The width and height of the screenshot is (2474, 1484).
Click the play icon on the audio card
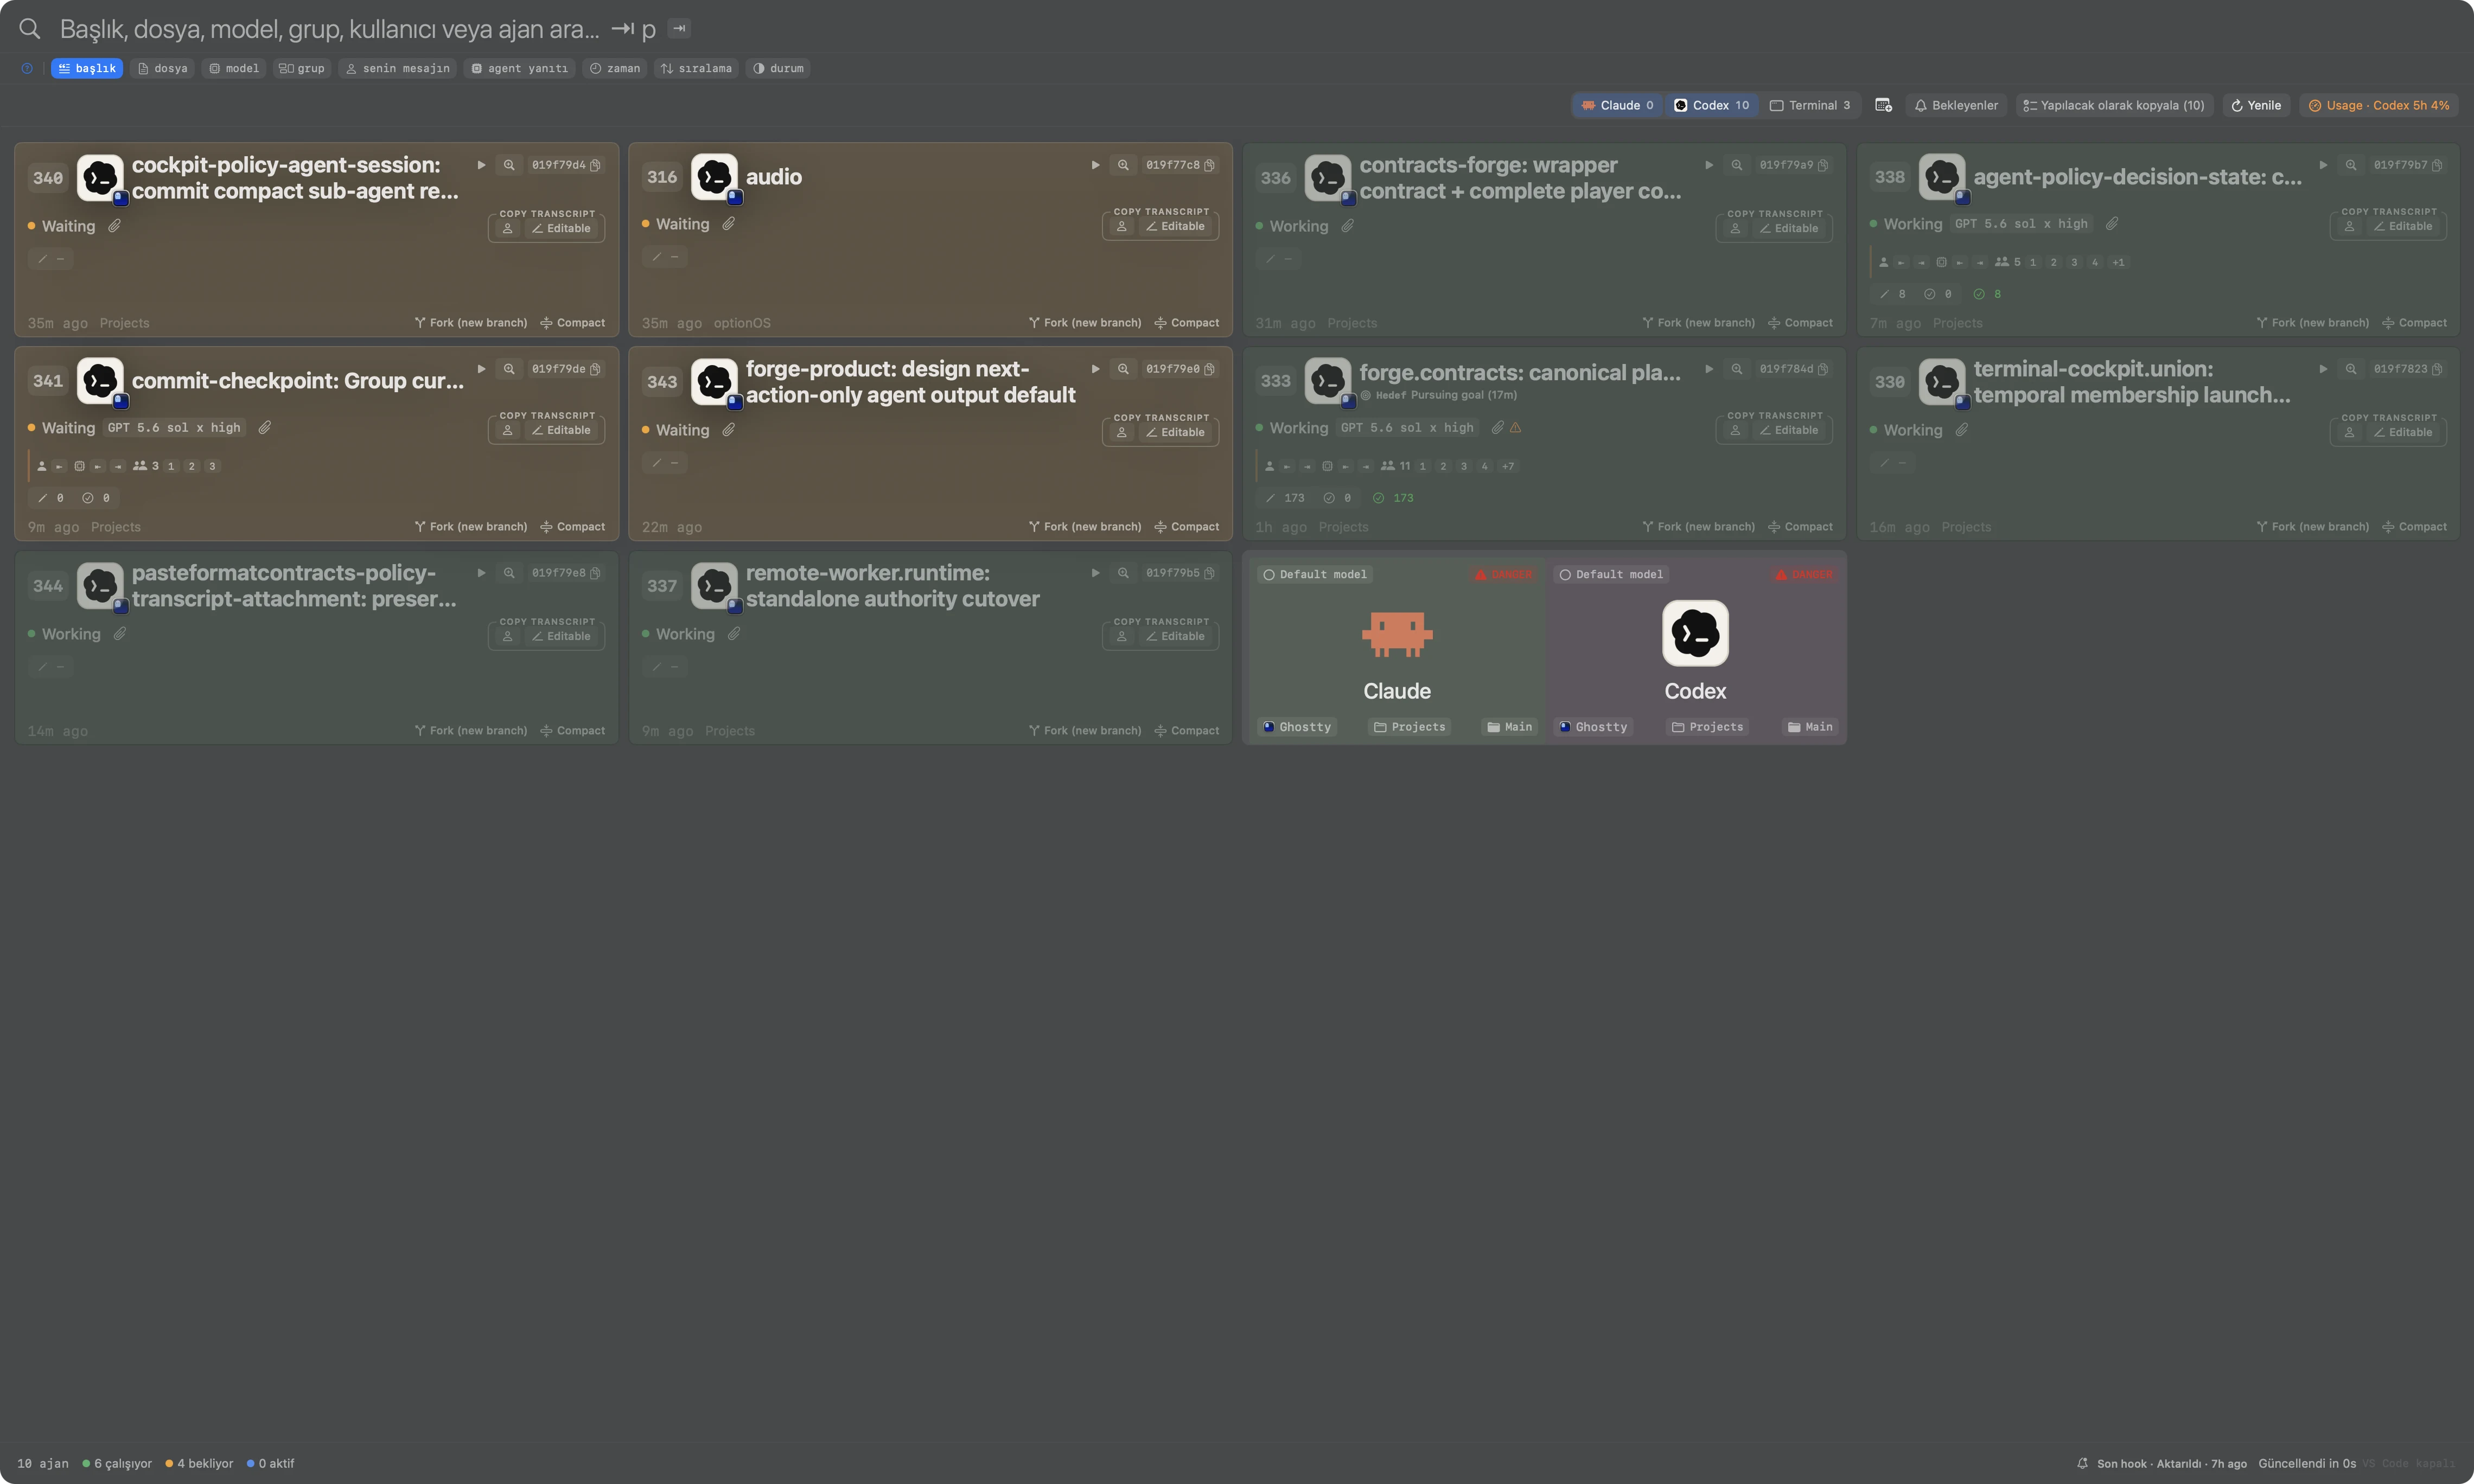[1095, 165]
